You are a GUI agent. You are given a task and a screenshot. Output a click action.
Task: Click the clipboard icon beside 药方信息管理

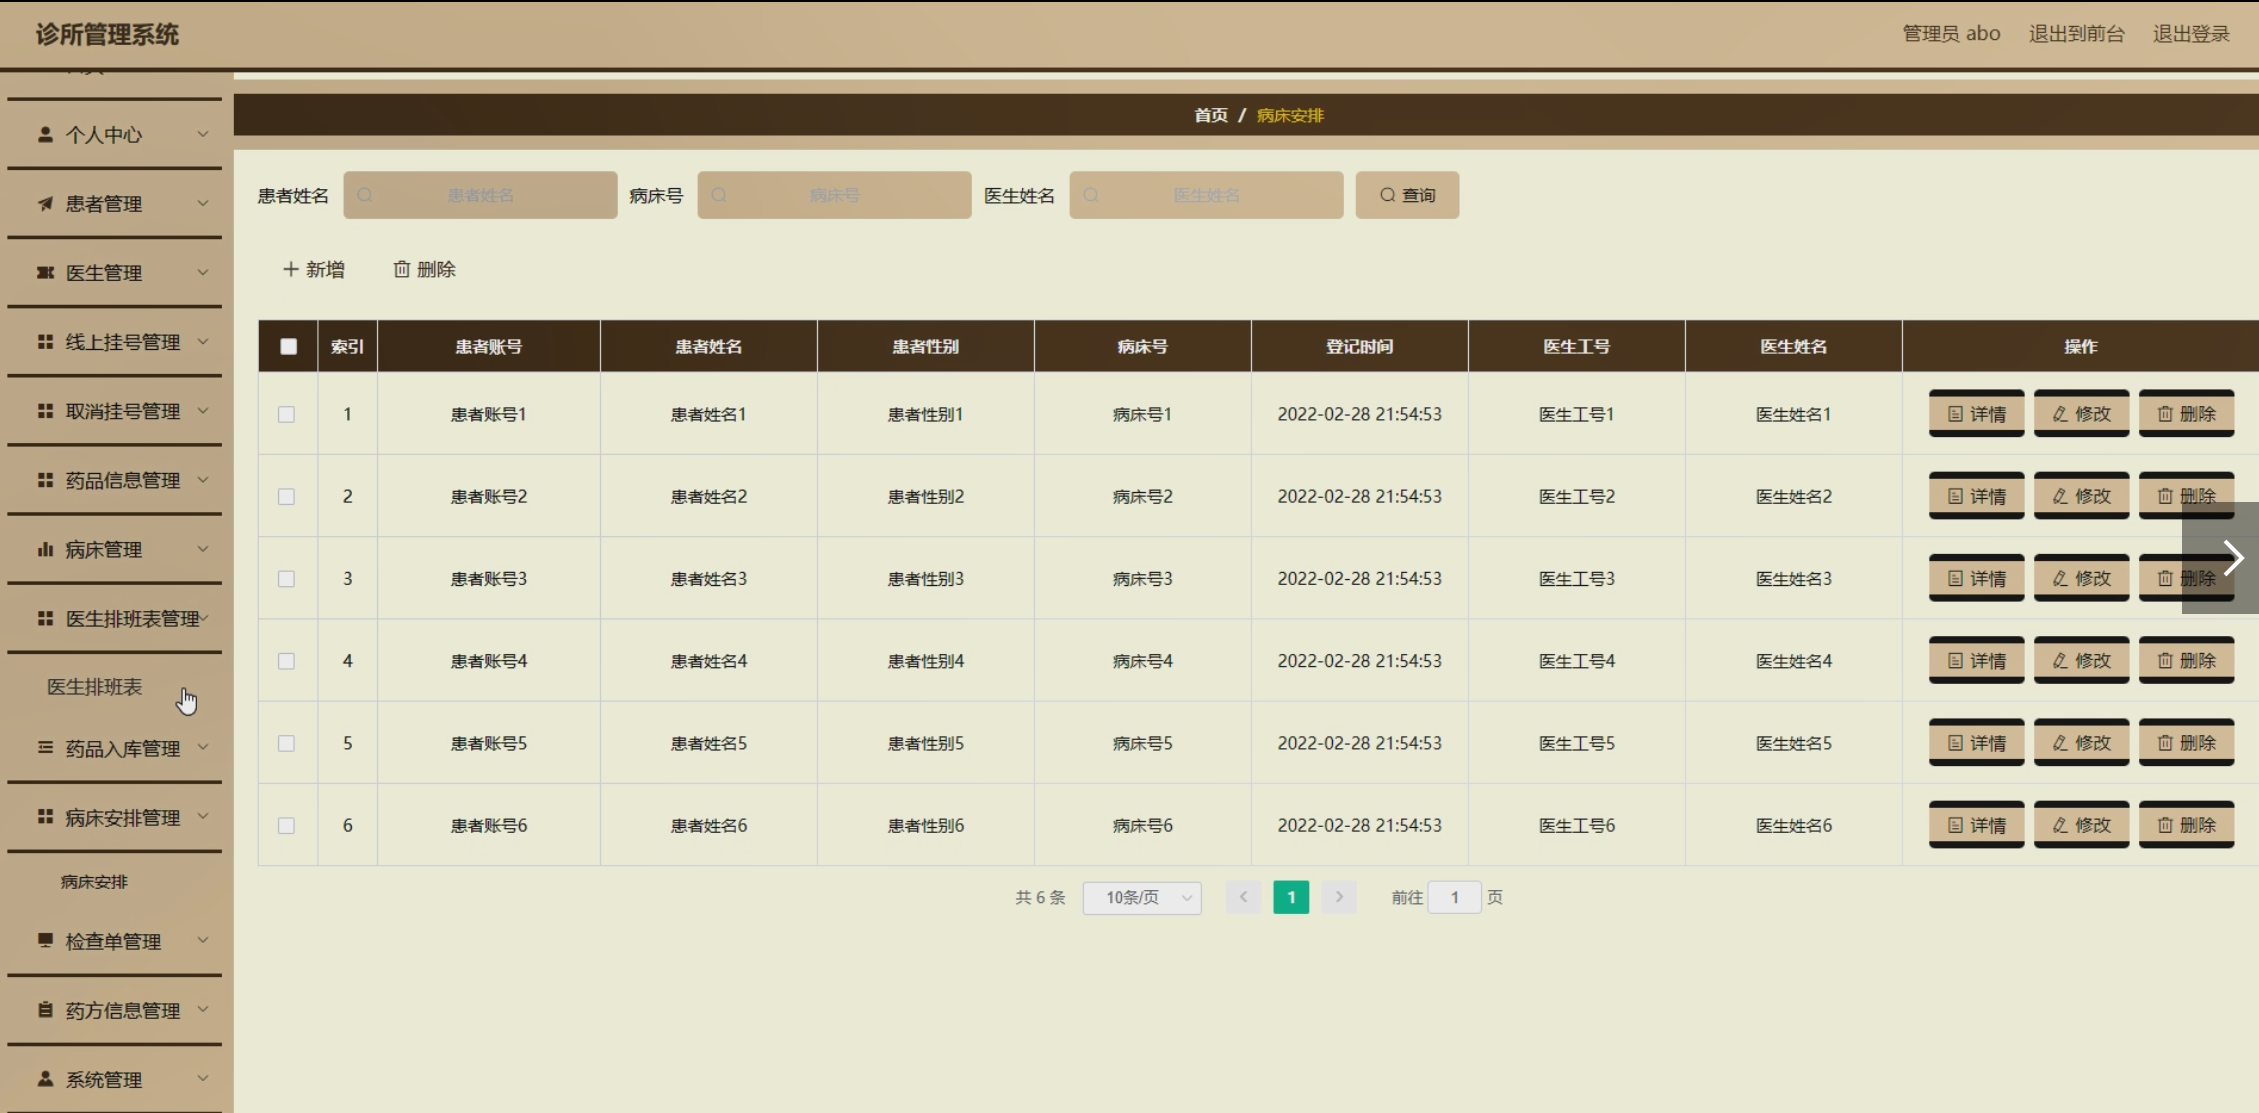(45, 1010)
